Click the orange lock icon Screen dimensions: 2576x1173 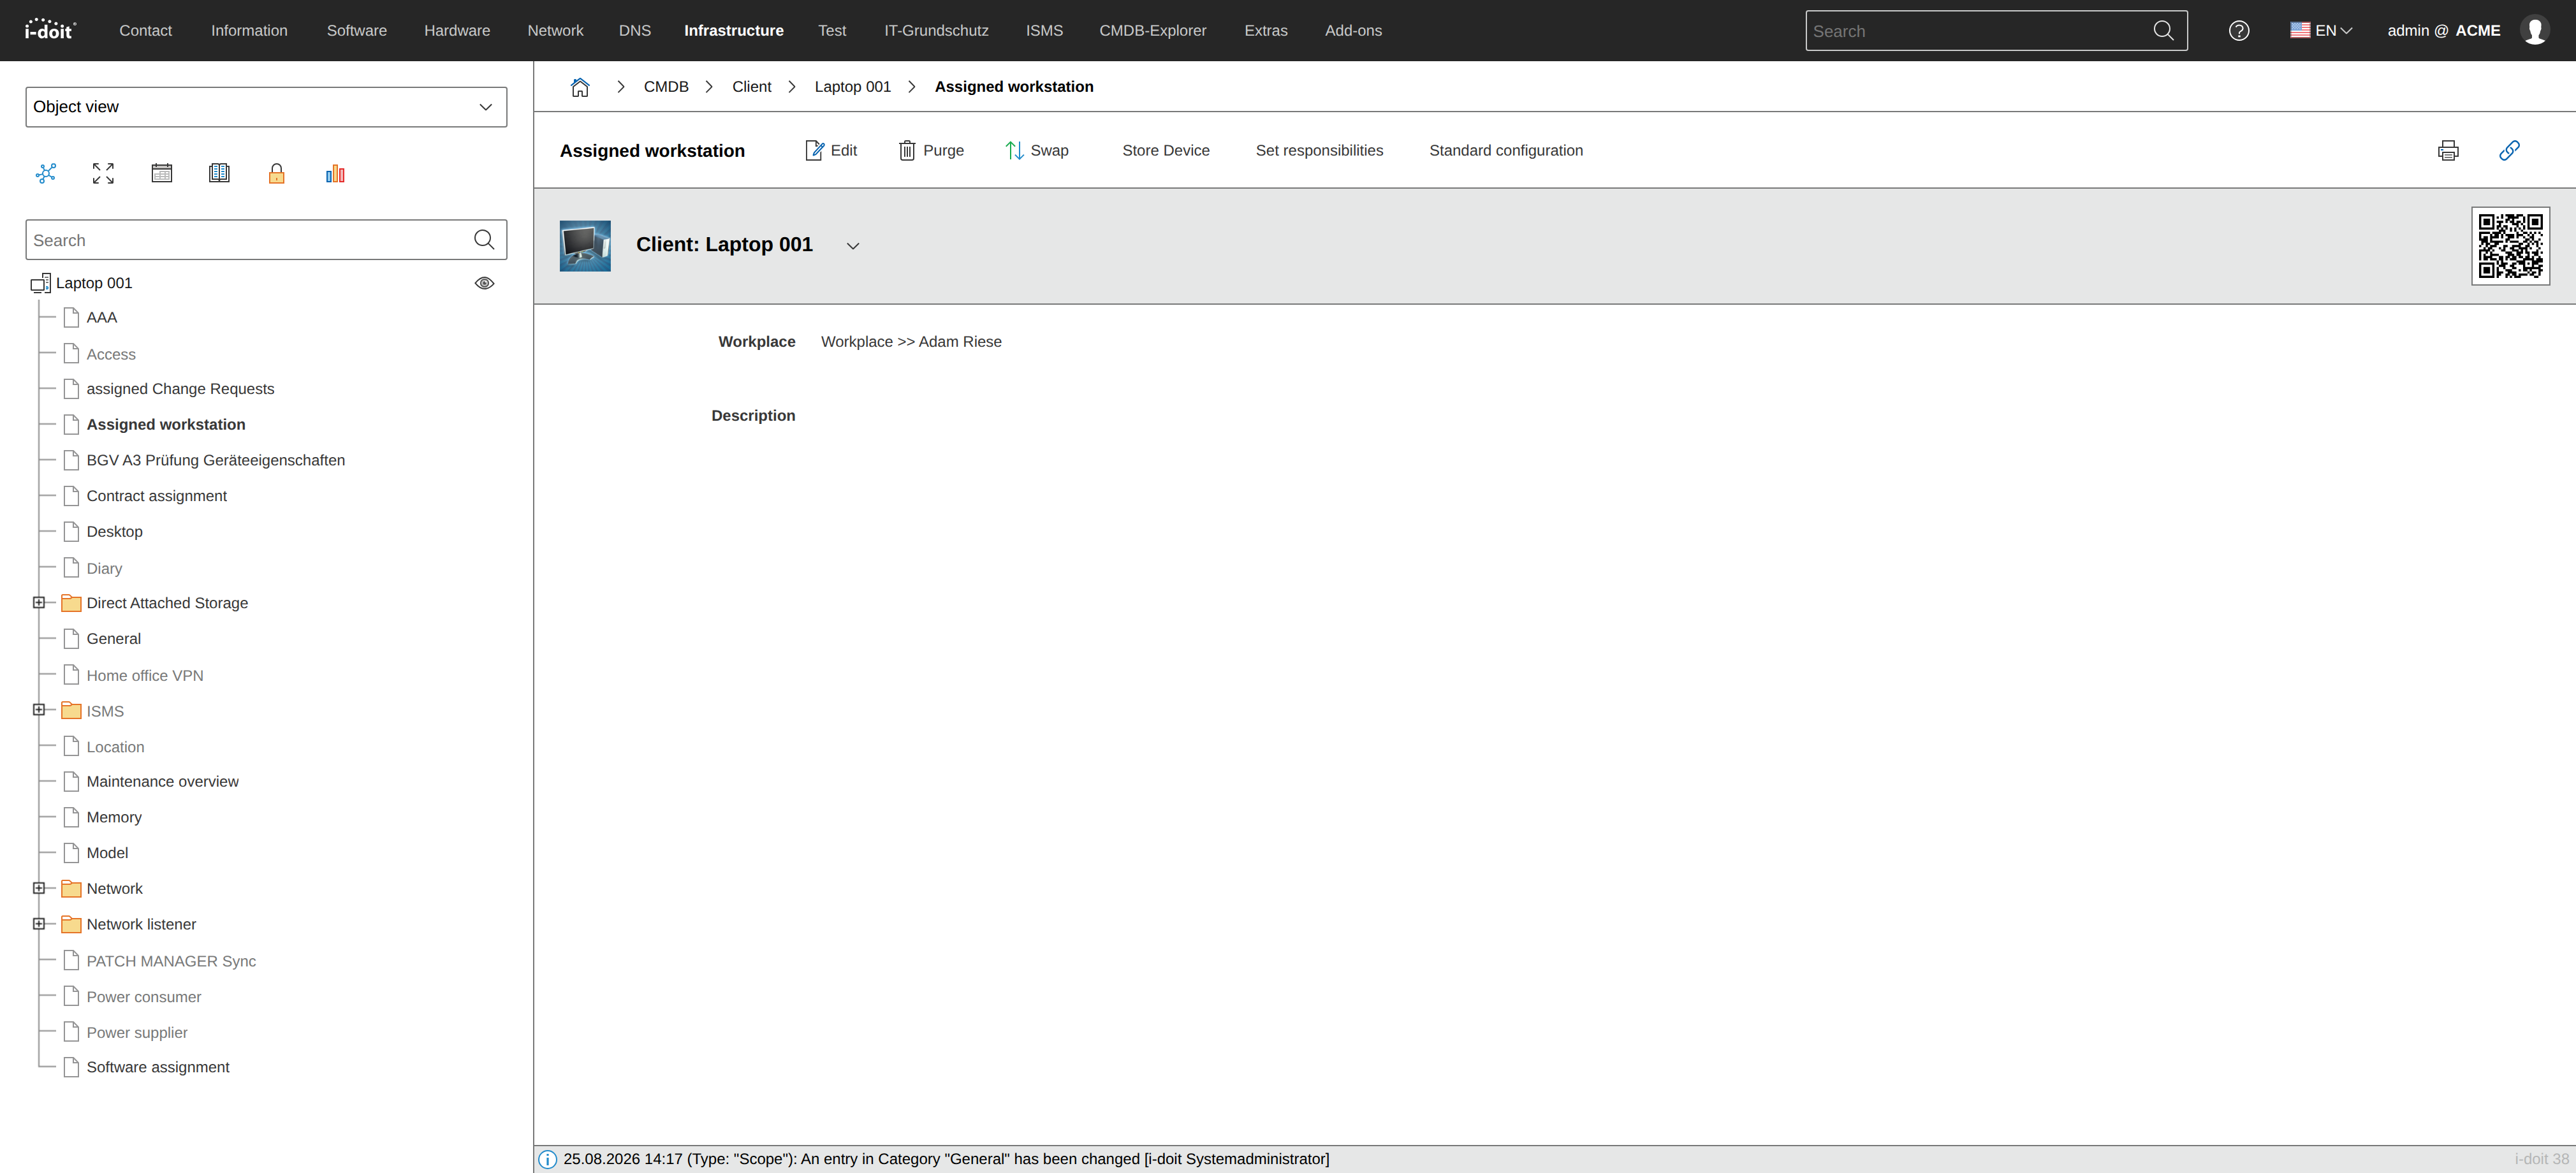pyautogui.click(x=277, y=173)
